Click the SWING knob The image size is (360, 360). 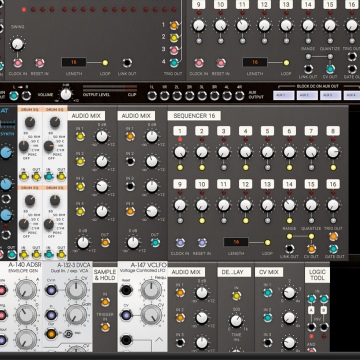click(17, 44)
